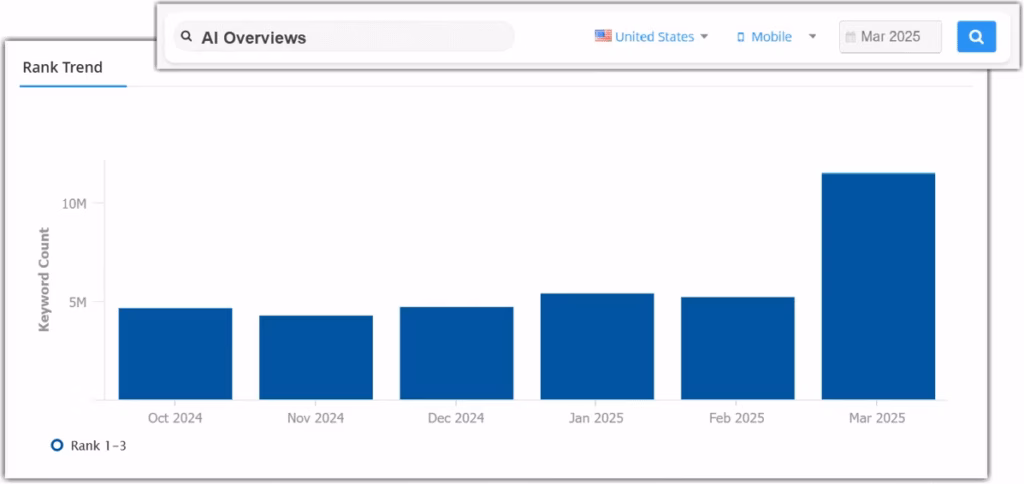Click the magnifier icon inside the keyword field
The height and width of the screenshot is (484, 1024).
[186, 37]
